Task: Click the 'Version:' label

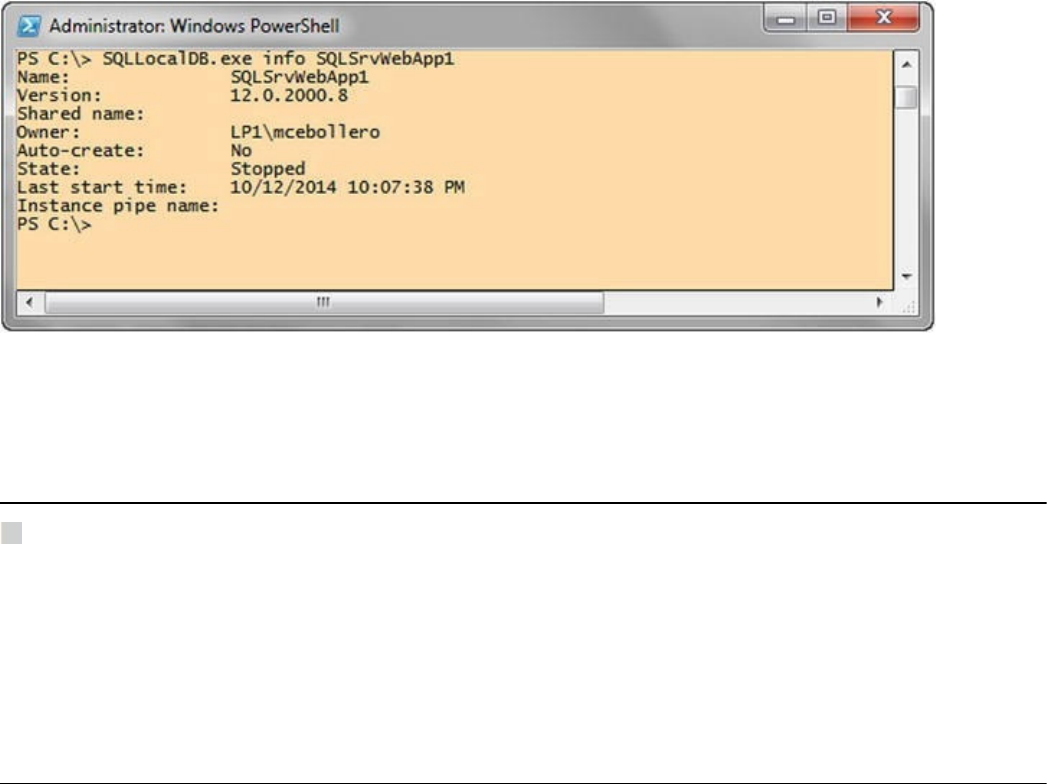Action: (x=59, y=95)
